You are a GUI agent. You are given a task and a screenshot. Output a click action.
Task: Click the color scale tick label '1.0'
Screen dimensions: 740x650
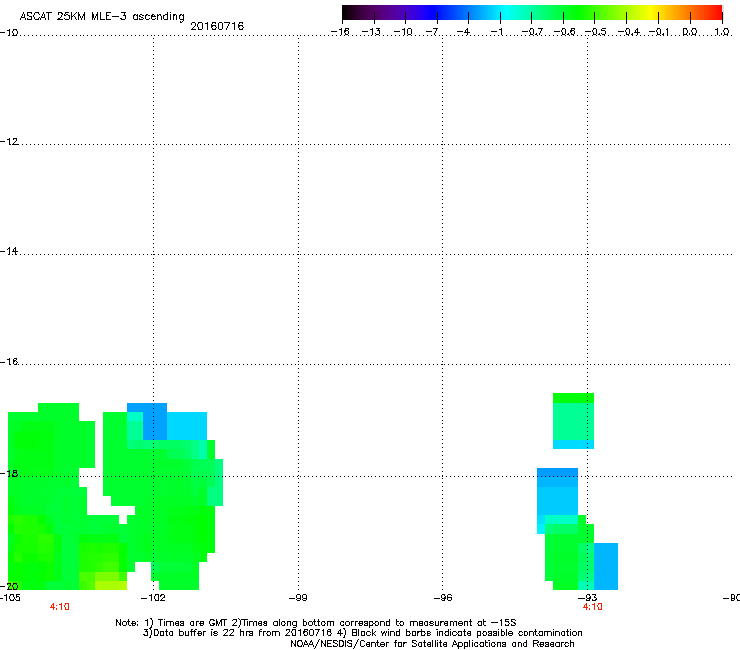[x=722, y=32]
